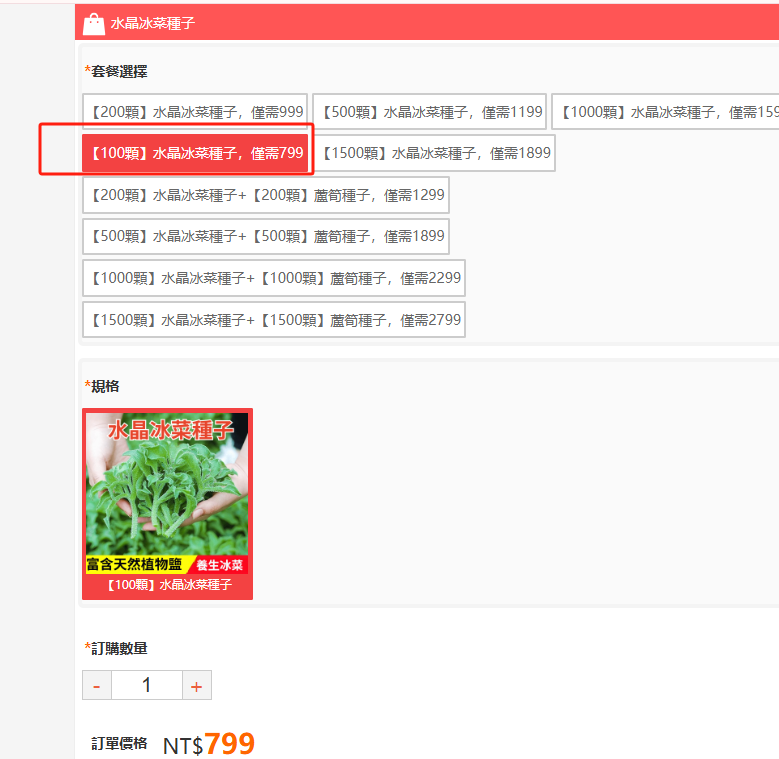Click the 水晶冰菜種子 product spec thumbnail
Viewport: 779px width, 759px height.
(x=167, y=504)
